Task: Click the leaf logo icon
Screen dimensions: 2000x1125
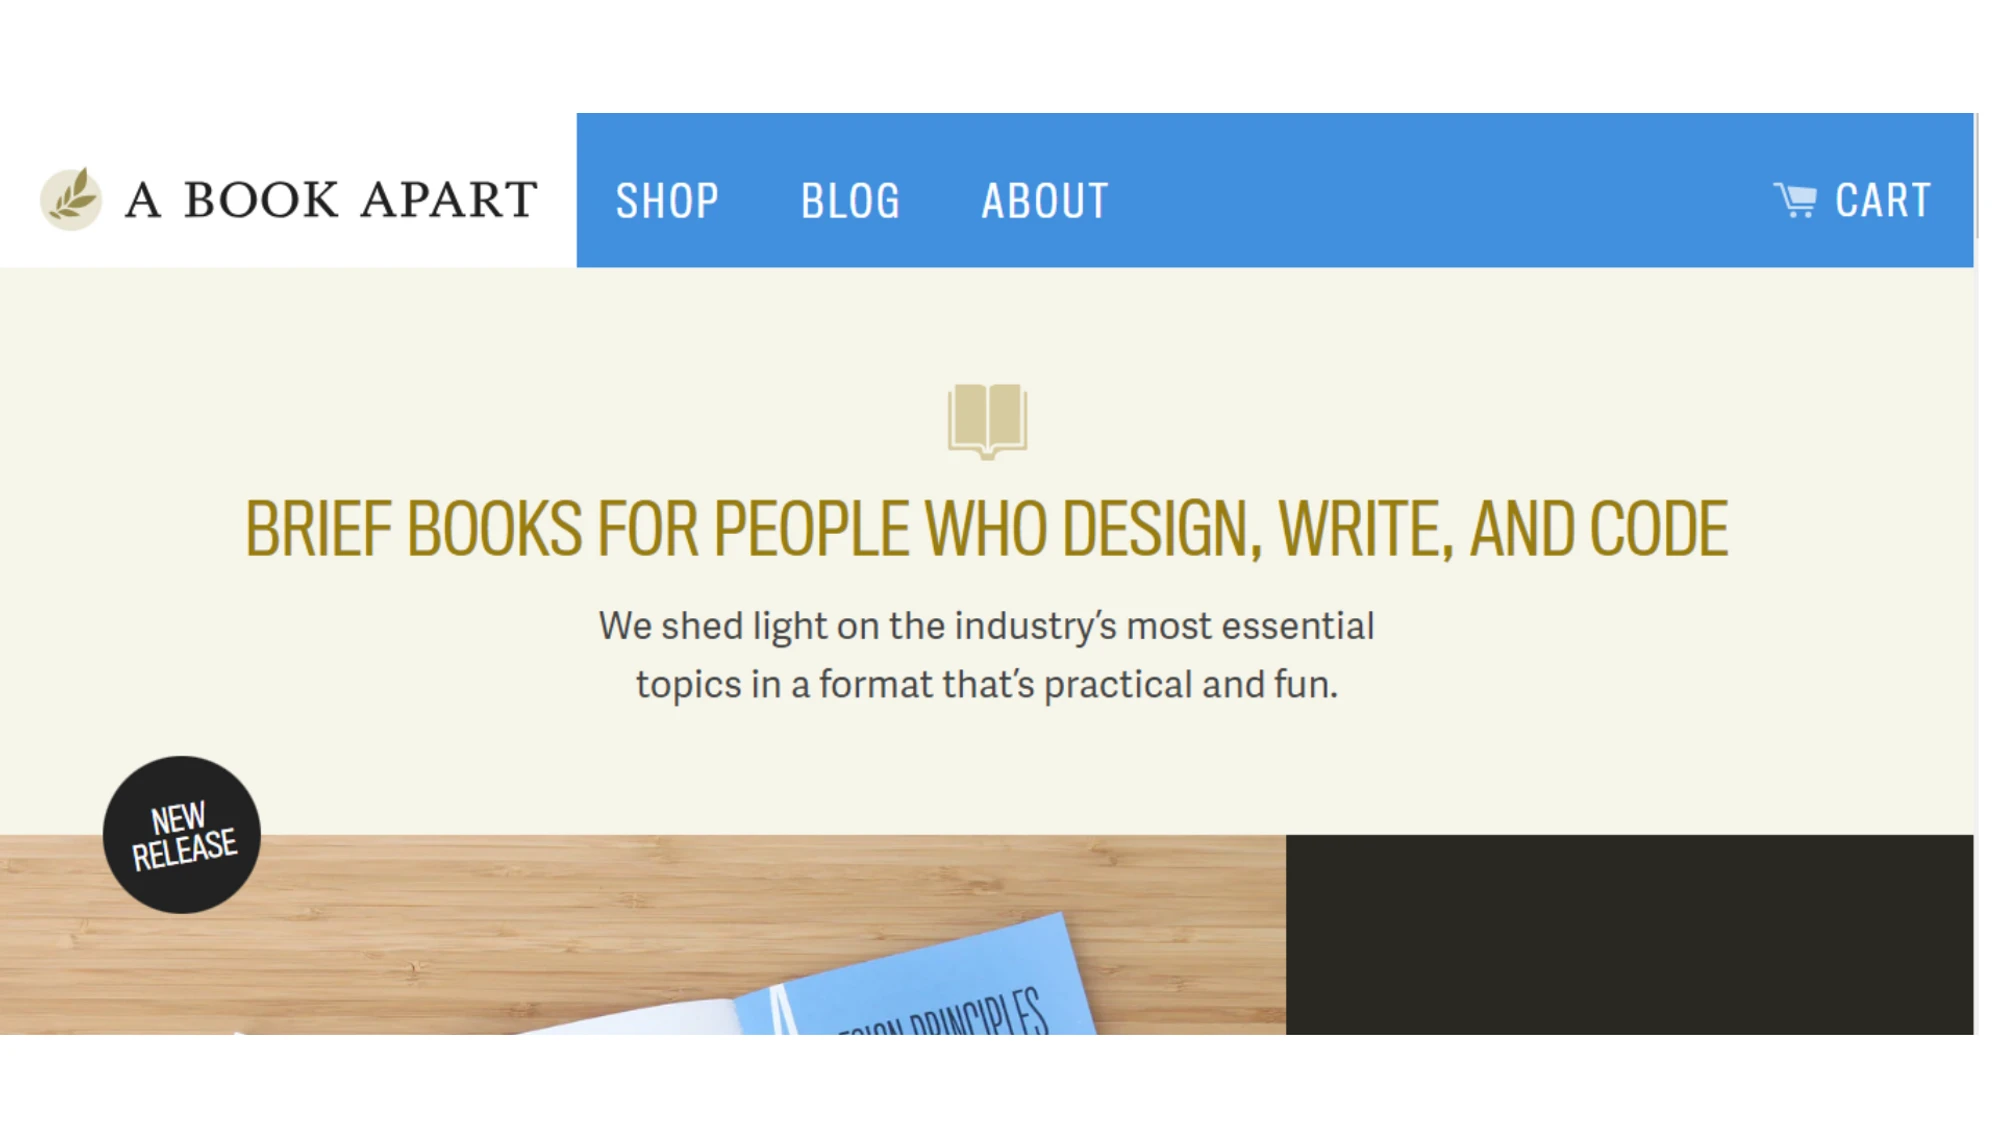Action: [70, 198]
